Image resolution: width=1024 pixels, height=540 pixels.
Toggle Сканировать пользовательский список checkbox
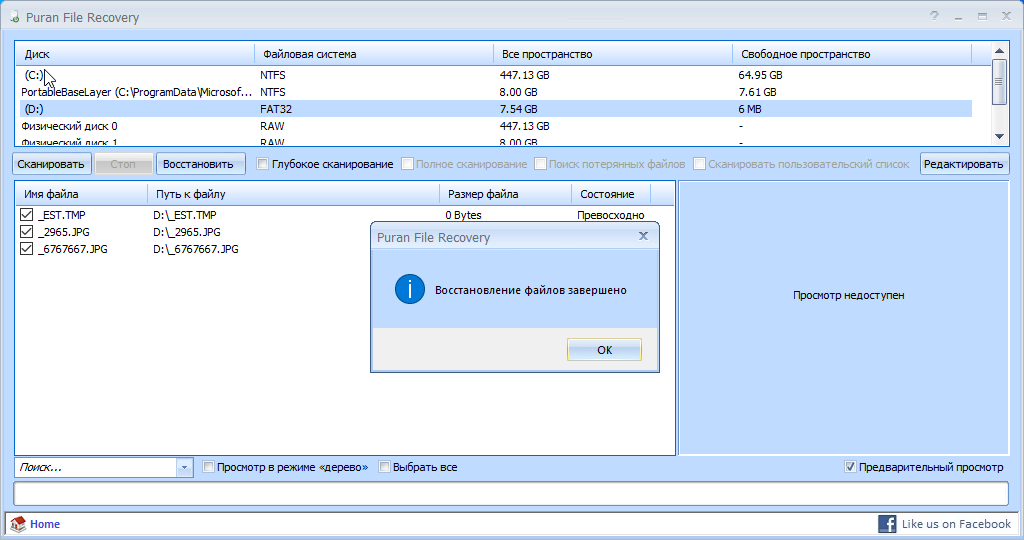coord(699,164)
